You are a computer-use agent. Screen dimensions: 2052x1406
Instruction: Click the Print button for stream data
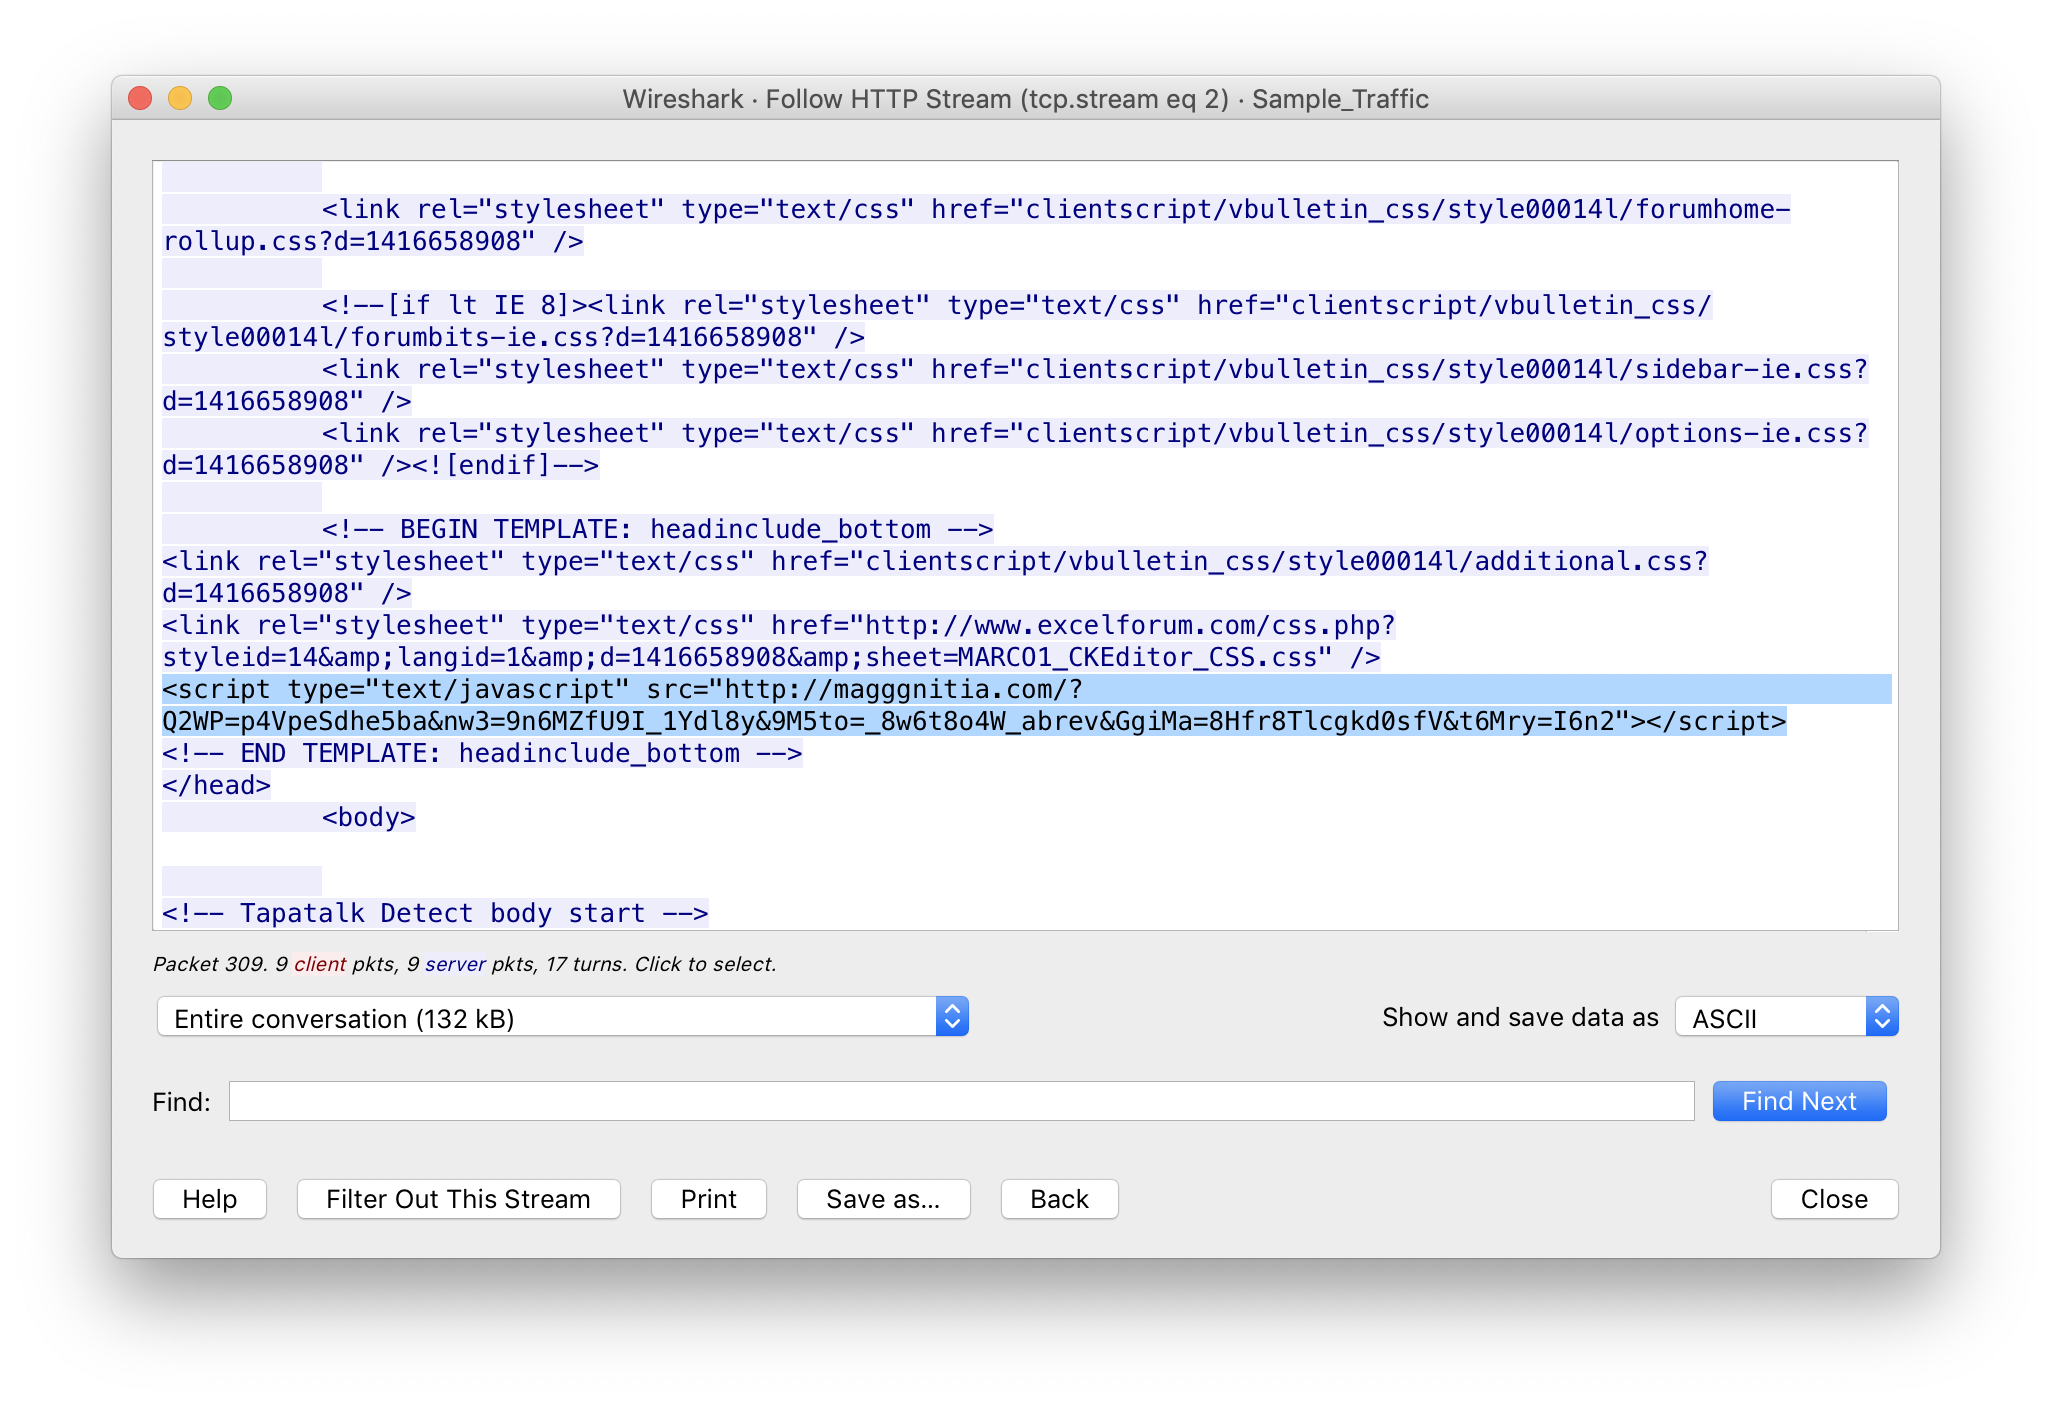[x=706, y=1200]
